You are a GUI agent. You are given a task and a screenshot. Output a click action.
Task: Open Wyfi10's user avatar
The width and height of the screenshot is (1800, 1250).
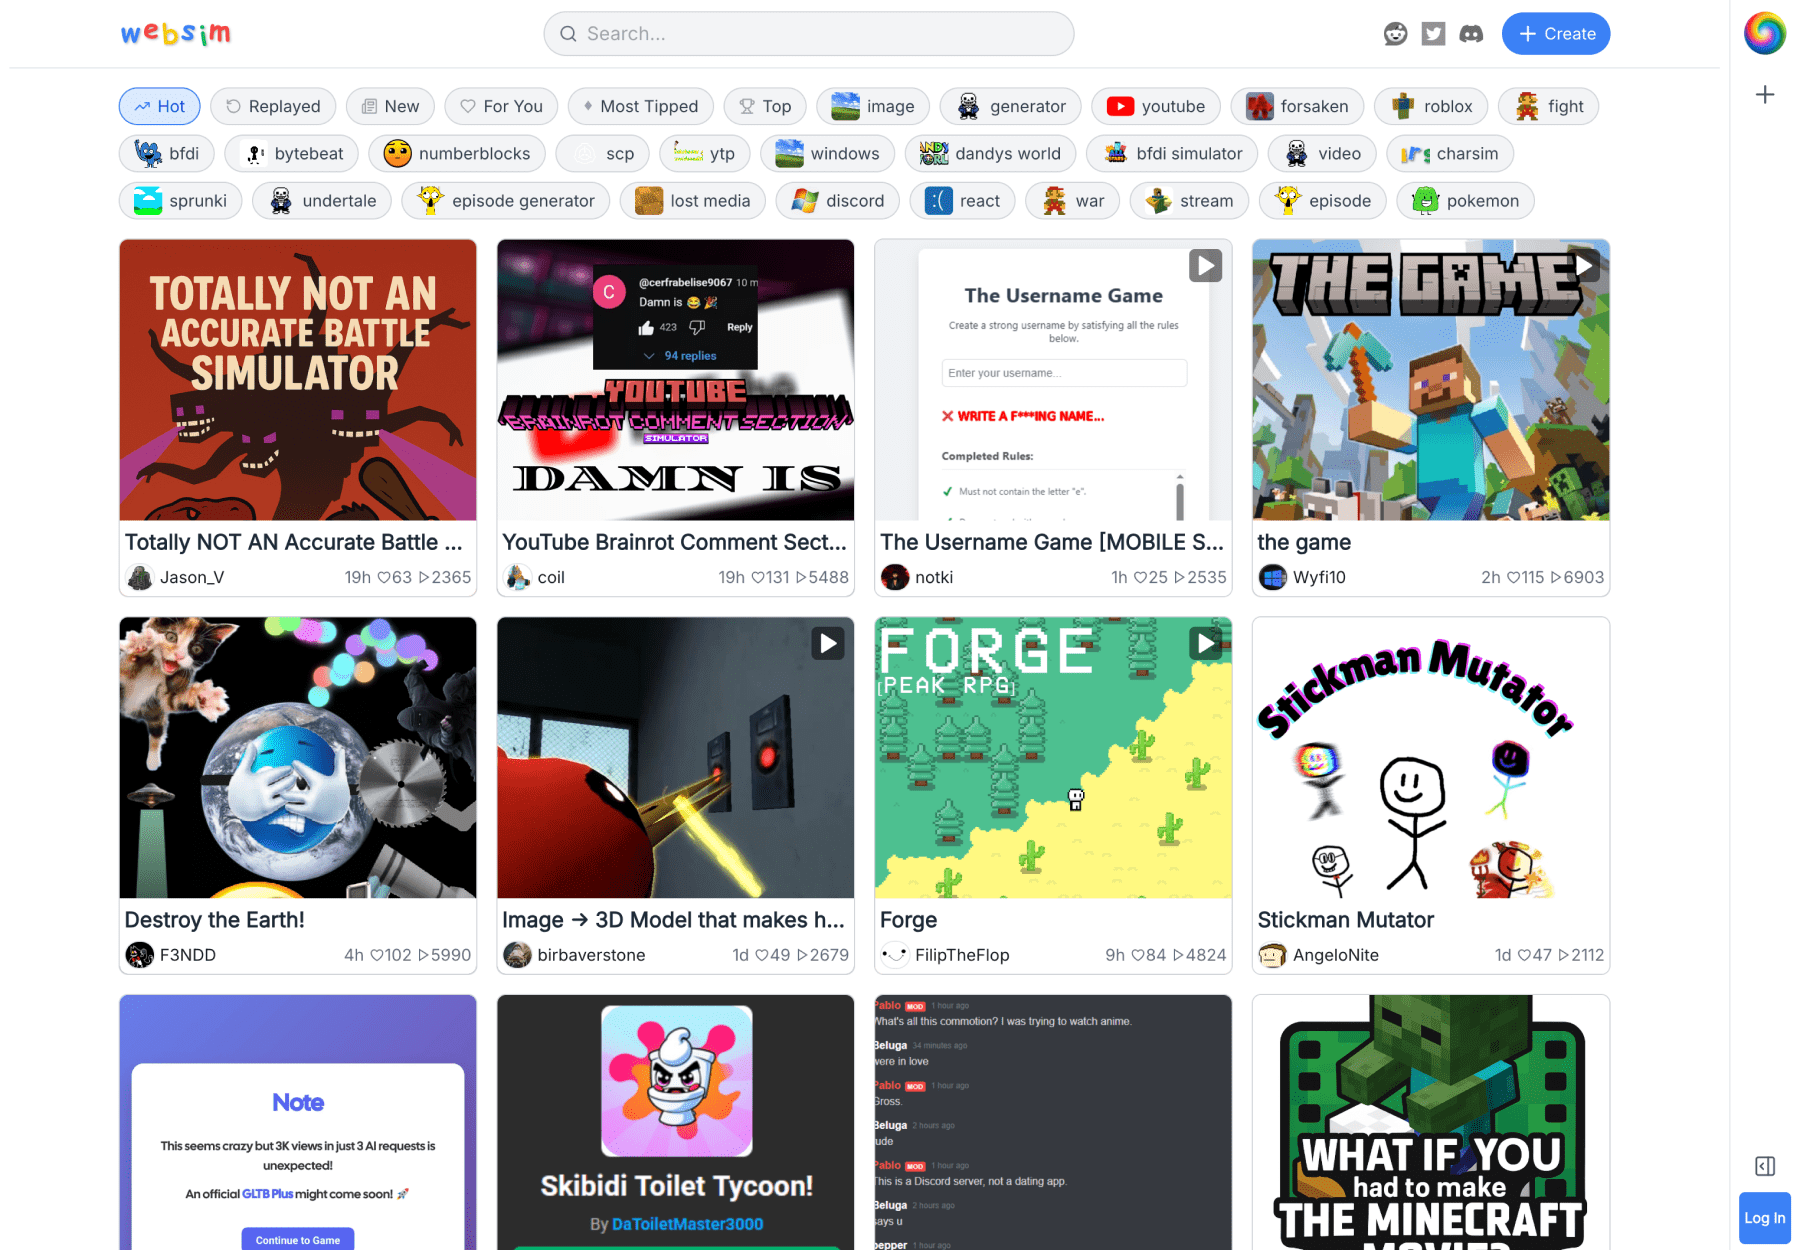click(1273, 577)
